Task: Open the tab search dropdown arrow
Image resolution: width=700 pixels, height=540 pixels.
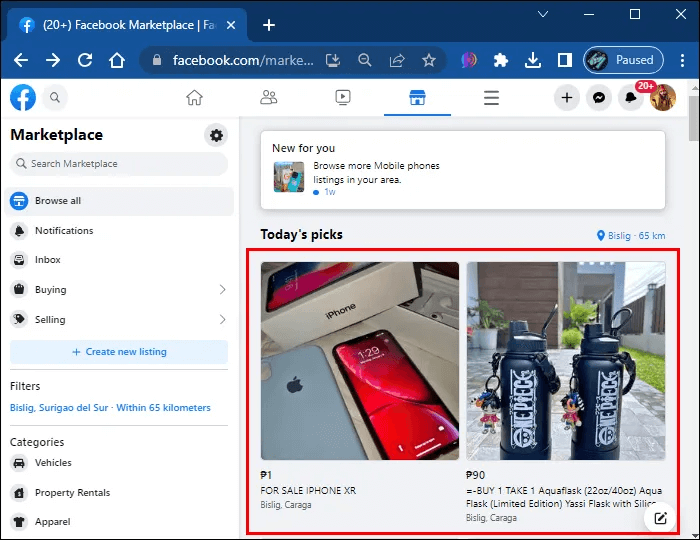Action: [543, 14]
